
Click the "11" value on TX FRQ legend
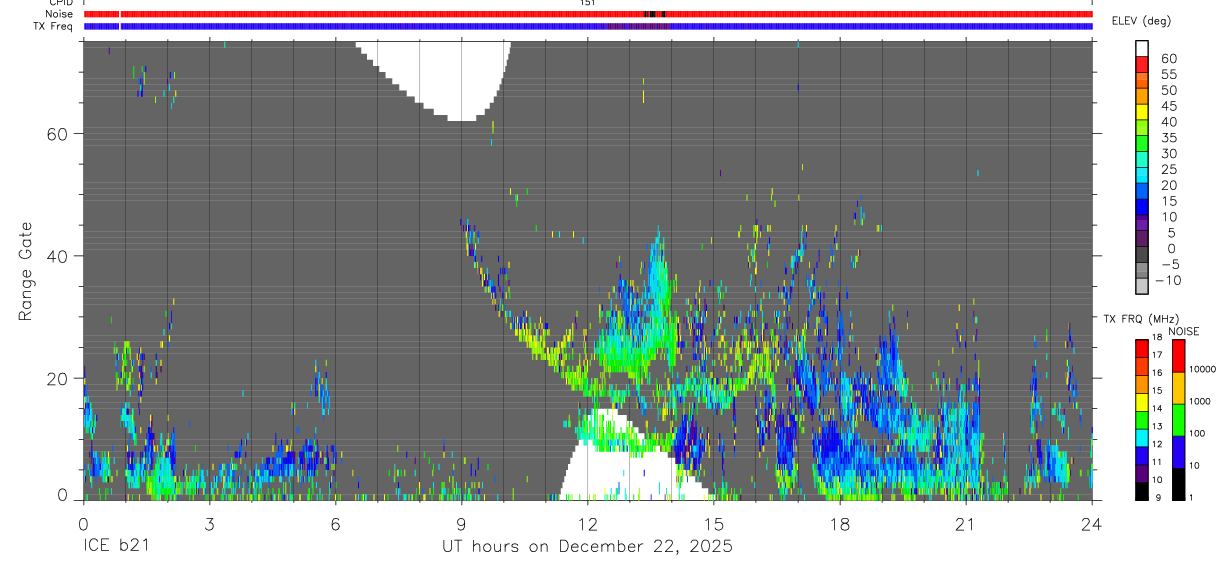click(1157, 462)
